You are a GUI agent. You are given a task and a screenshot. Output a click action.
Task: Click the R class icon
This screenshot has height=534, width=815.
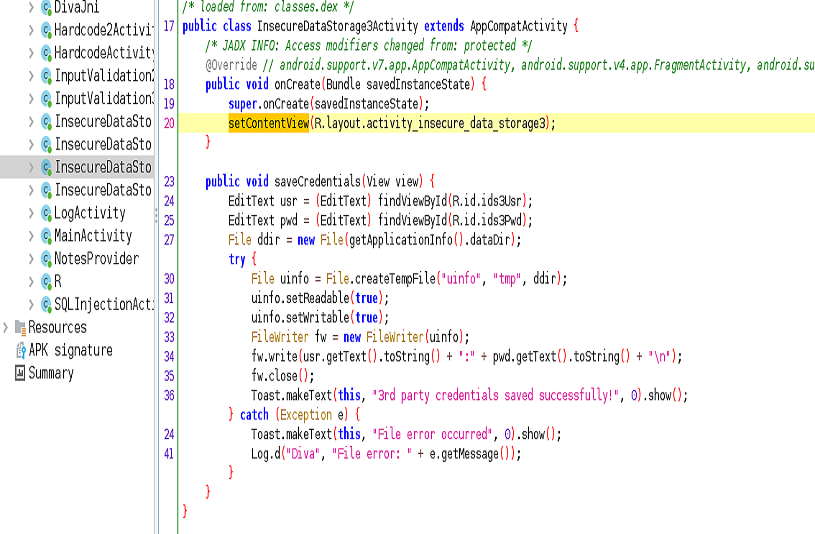point(46,282)
